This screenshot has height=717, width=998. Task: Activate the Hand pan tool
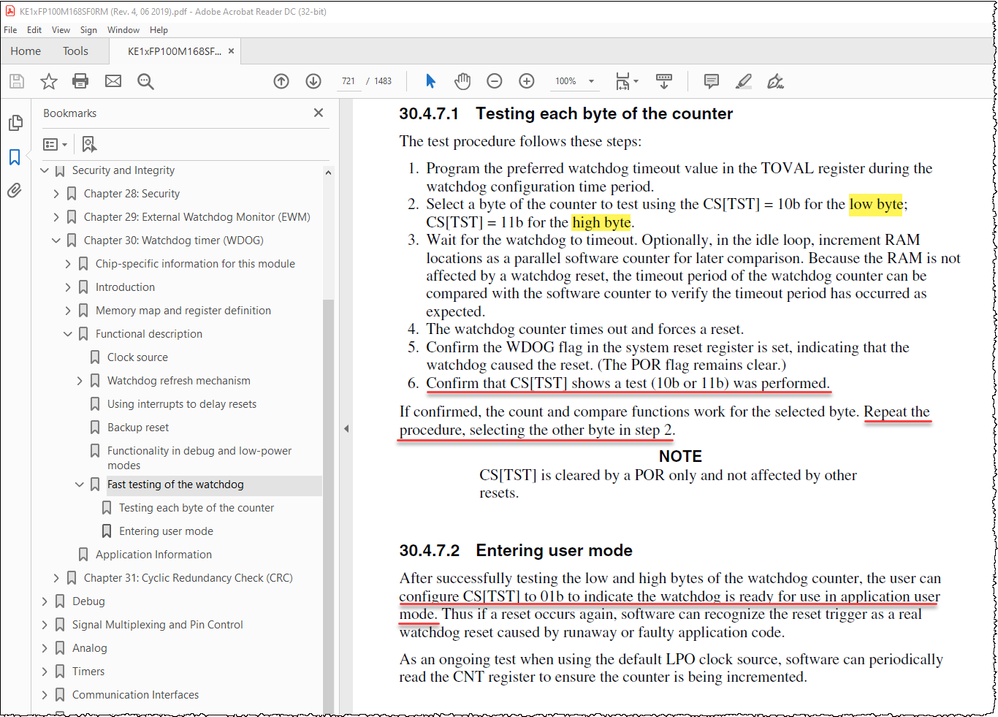click(463, 81)
